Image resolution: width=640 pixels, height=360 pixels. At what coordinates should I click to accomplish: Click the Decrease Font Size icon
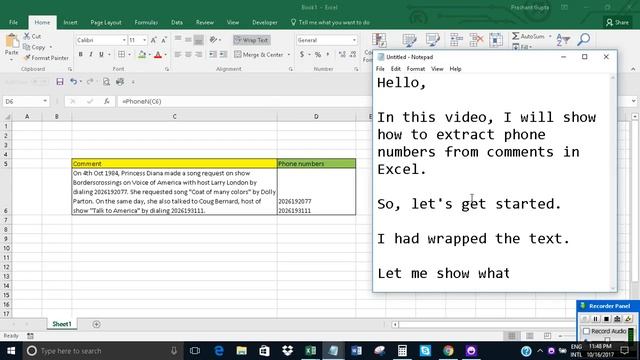(x=164, y=40)
